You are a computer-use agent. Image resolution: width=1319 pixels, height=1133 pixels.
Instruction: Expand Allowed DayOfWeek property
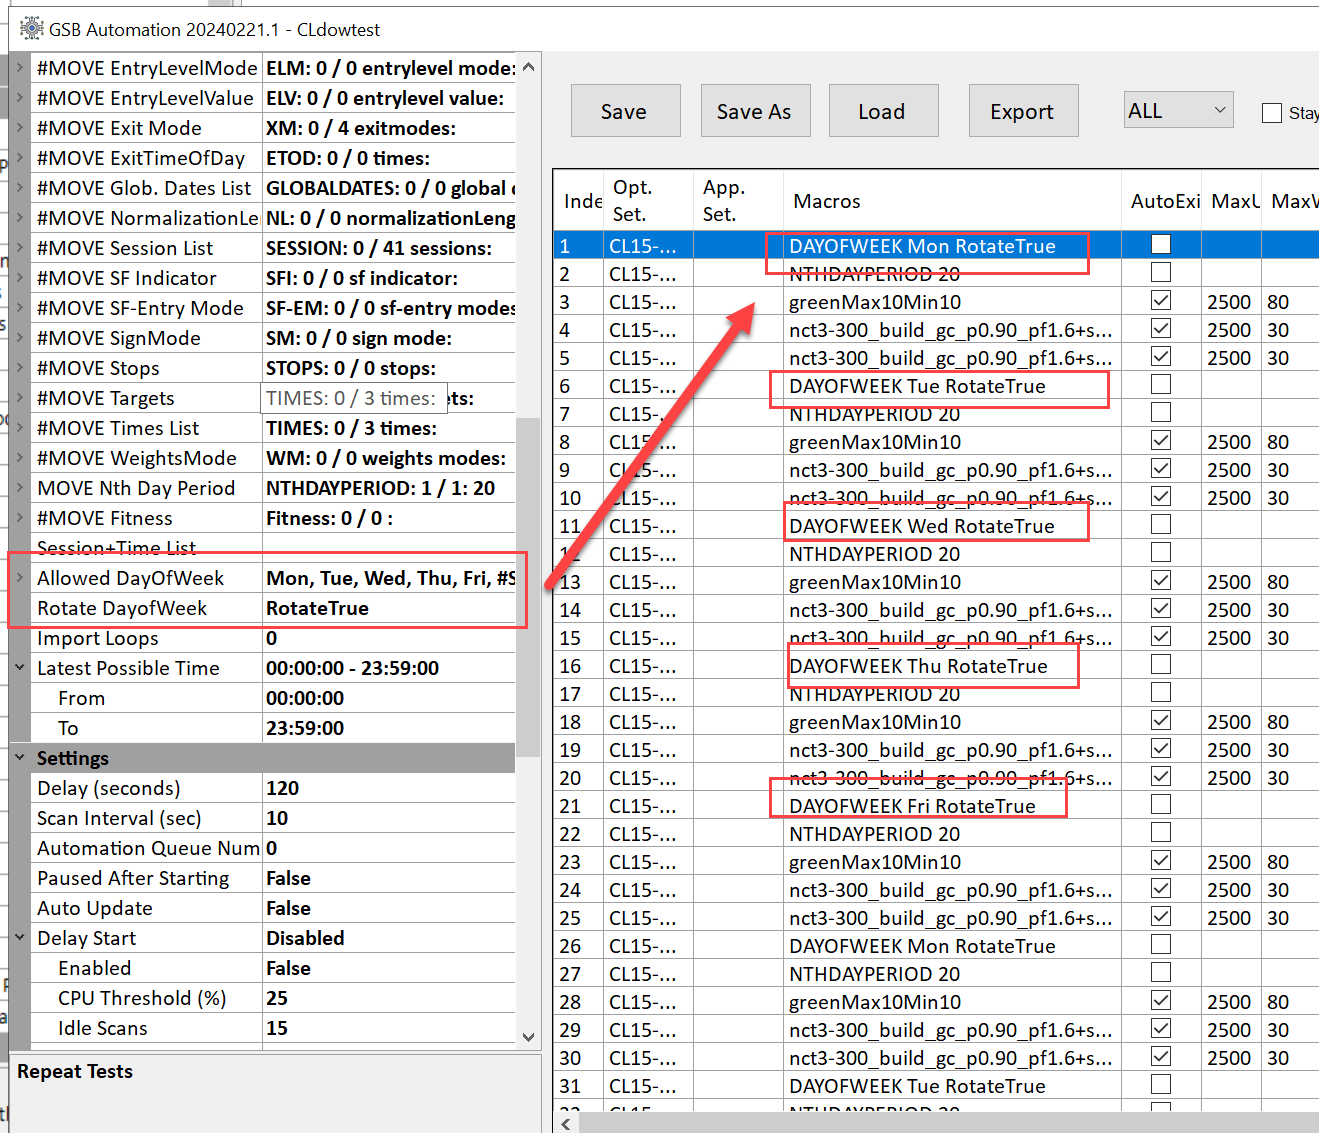pos(20,578)
